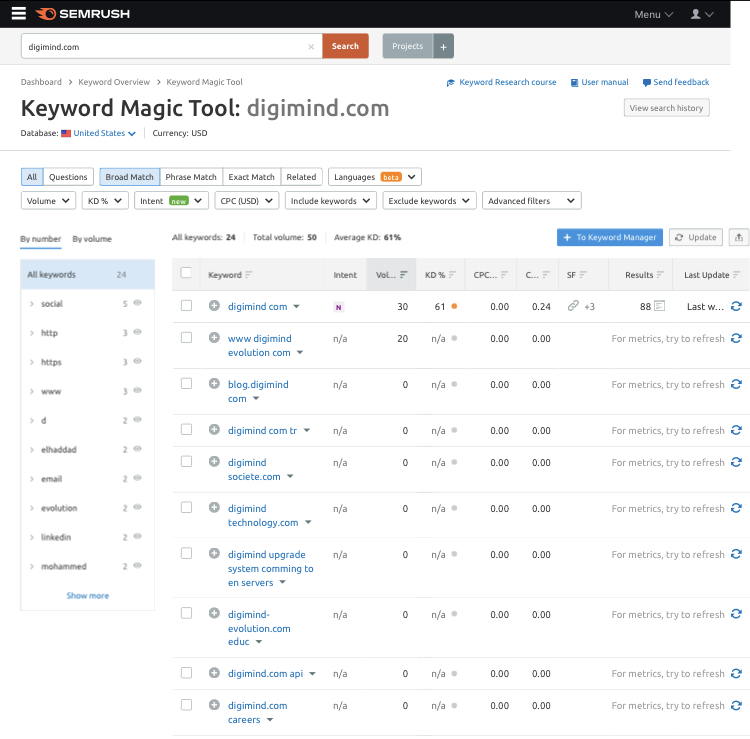Toggle the select-all keywords checkbox
Screen dimensions: 750x739
pyautogui.click(x=186, y=273)
